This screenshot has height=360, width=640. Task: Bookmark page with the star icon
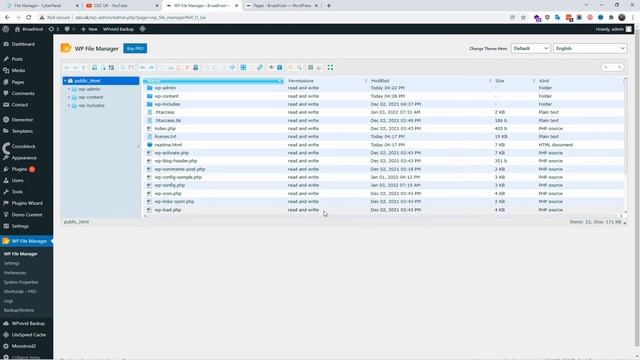pos(523,18)
